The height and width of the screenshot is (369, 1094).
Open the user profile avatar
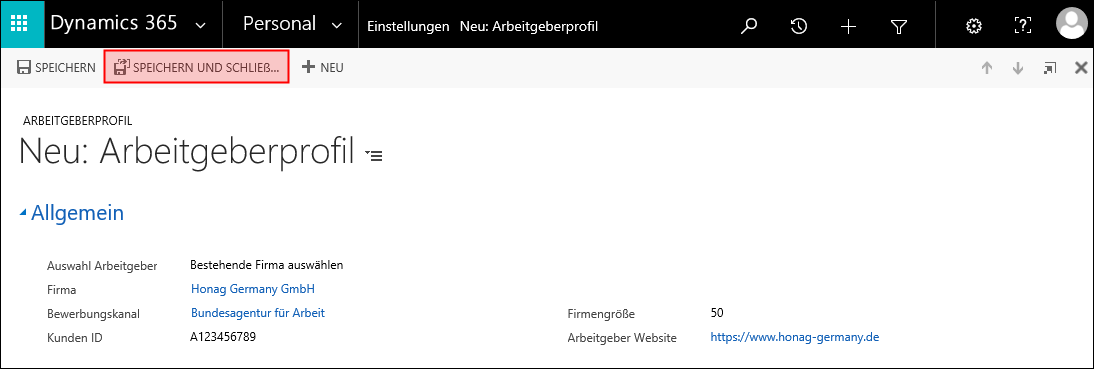[x=1073, y=25]
